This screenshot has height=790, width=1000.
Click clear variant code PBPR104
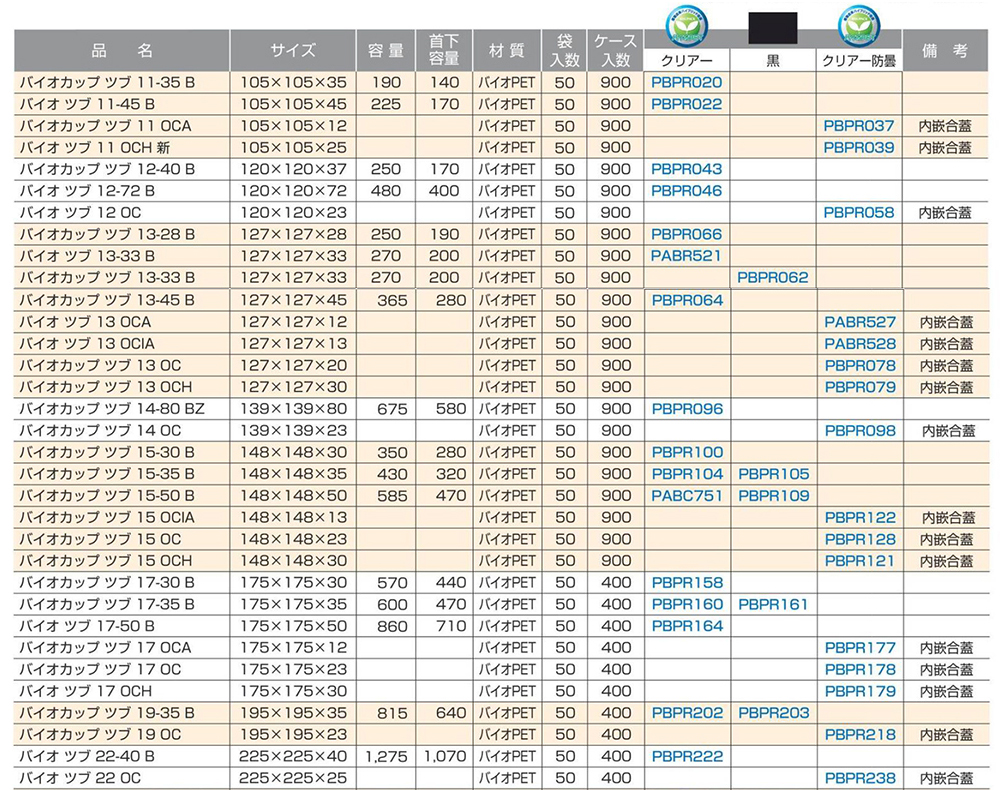tap(688, 474)
